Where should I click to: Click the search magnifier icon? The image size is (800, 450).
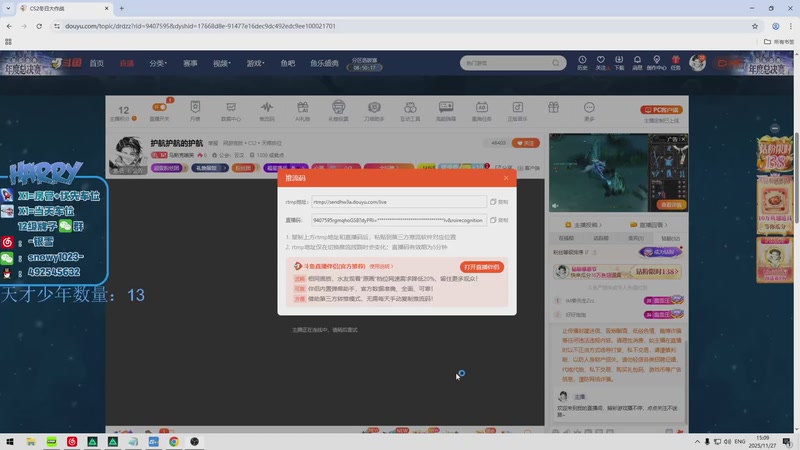pyautogui.click(x=556, y=63)
